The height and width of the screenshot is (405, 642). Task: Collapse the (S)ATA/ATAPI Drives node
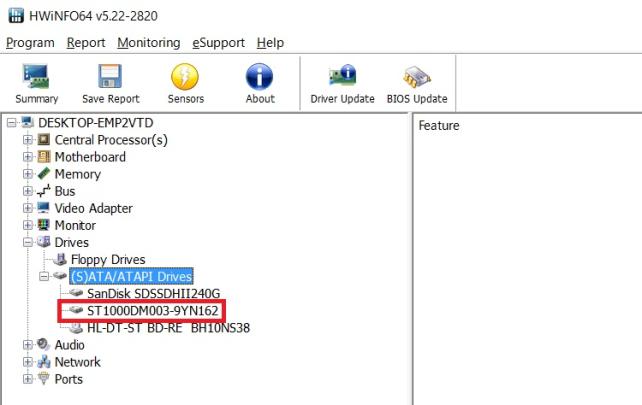(x=44, y=276)
